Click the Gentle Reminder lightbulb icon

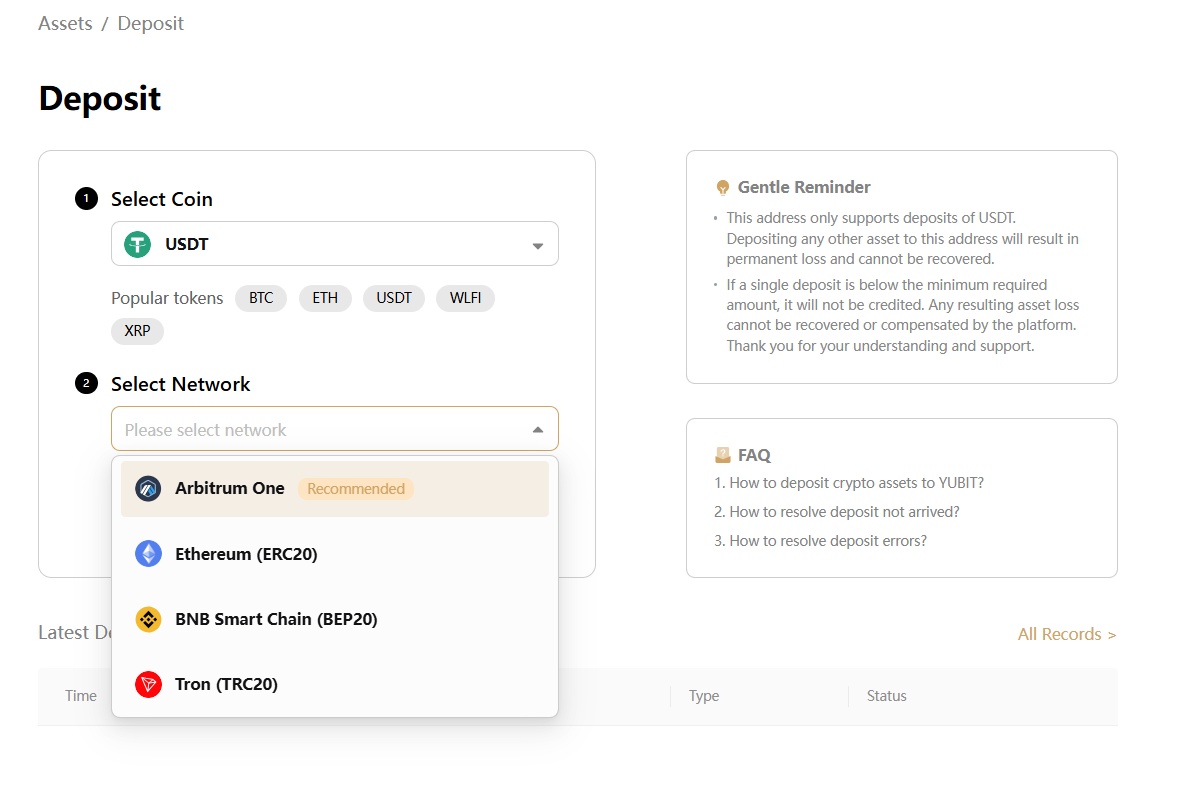pos(723,188)
